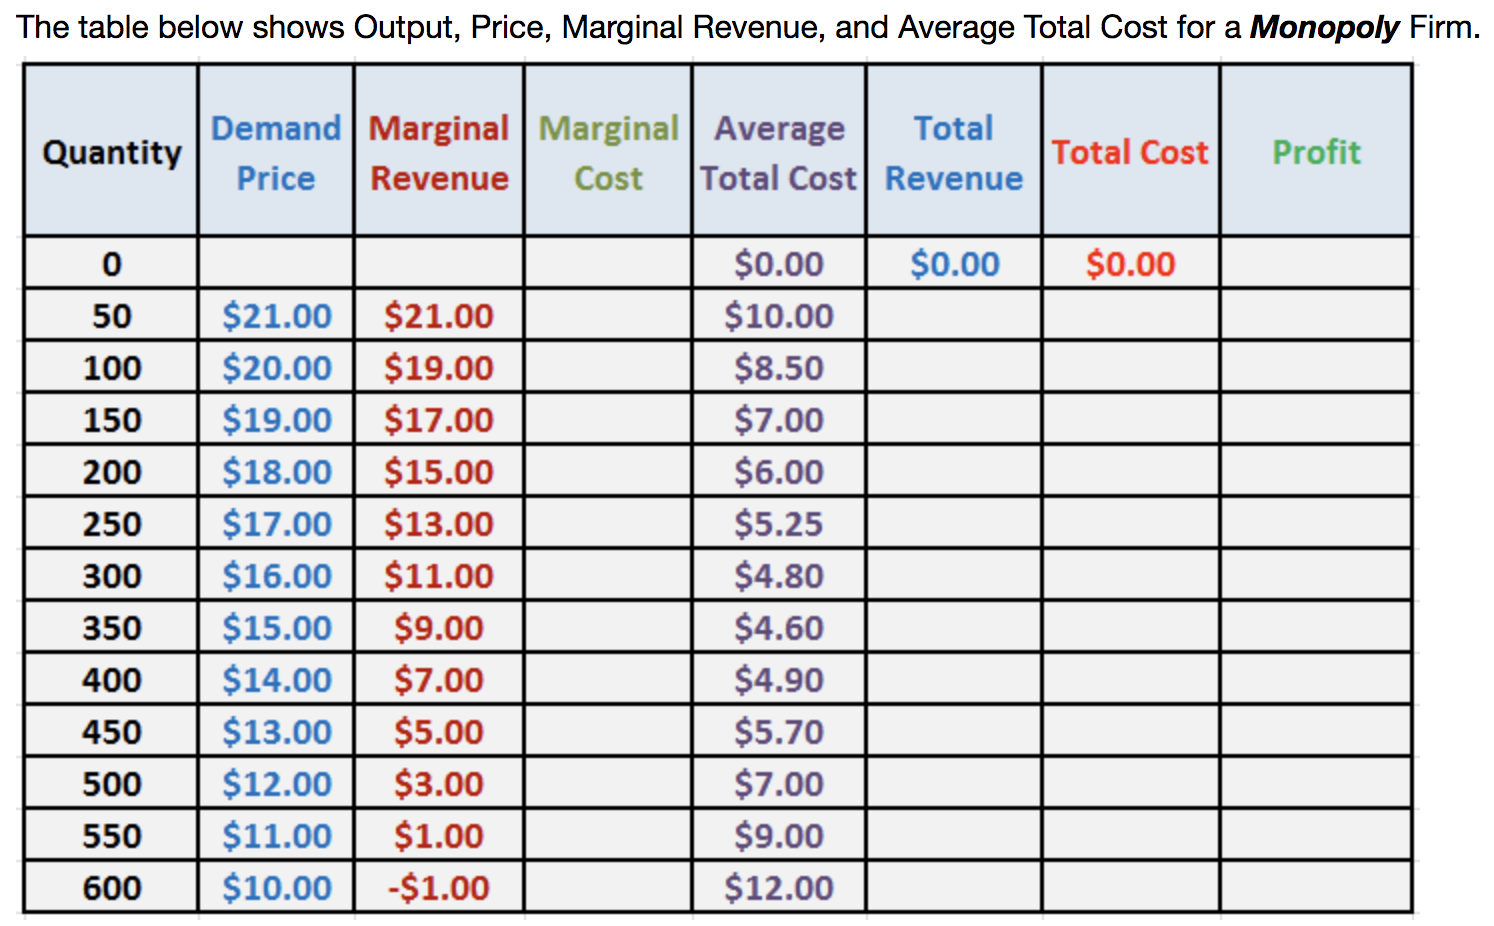Select the Marginal Revenue header
Viewport: 1494px width, 926px height.
438,152
